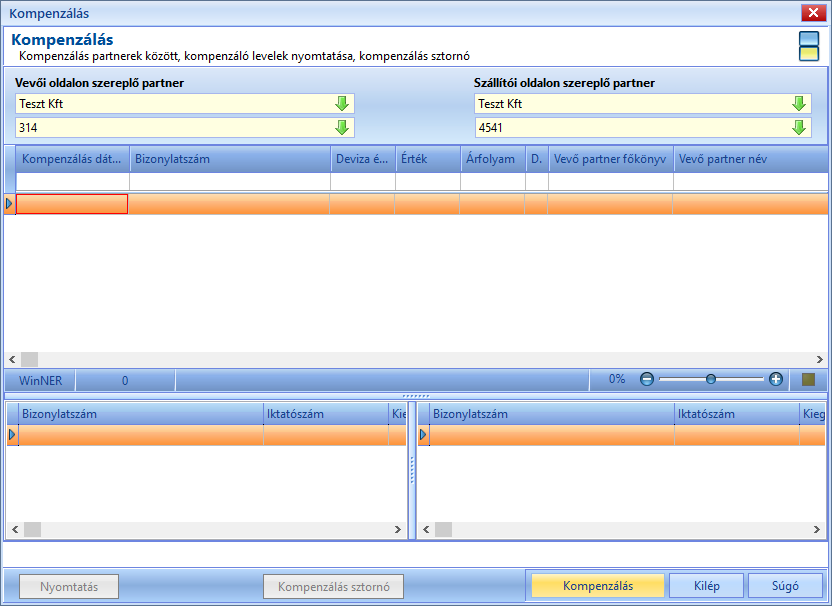Open the supplier account 4541 dropdown arrow
The width and height of the screenshot is (832, 606).
pos(799,127)
